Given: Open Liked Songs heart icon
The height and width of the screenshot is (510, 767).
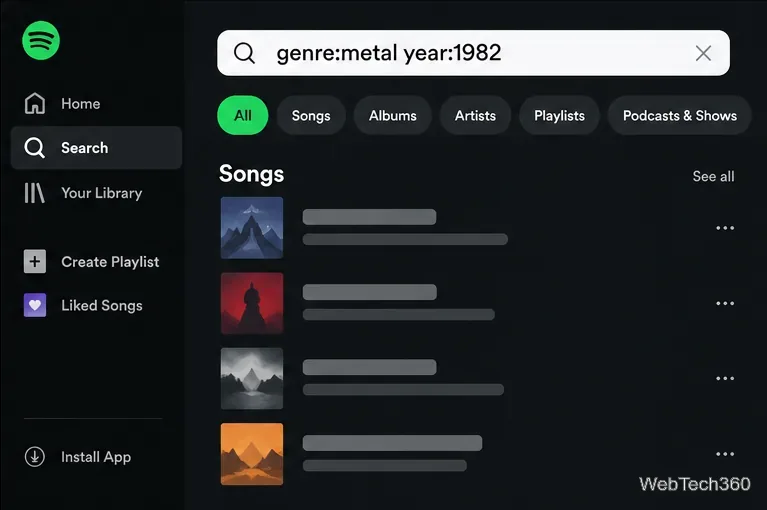Looking at the screenshot, I should point(35,305).
